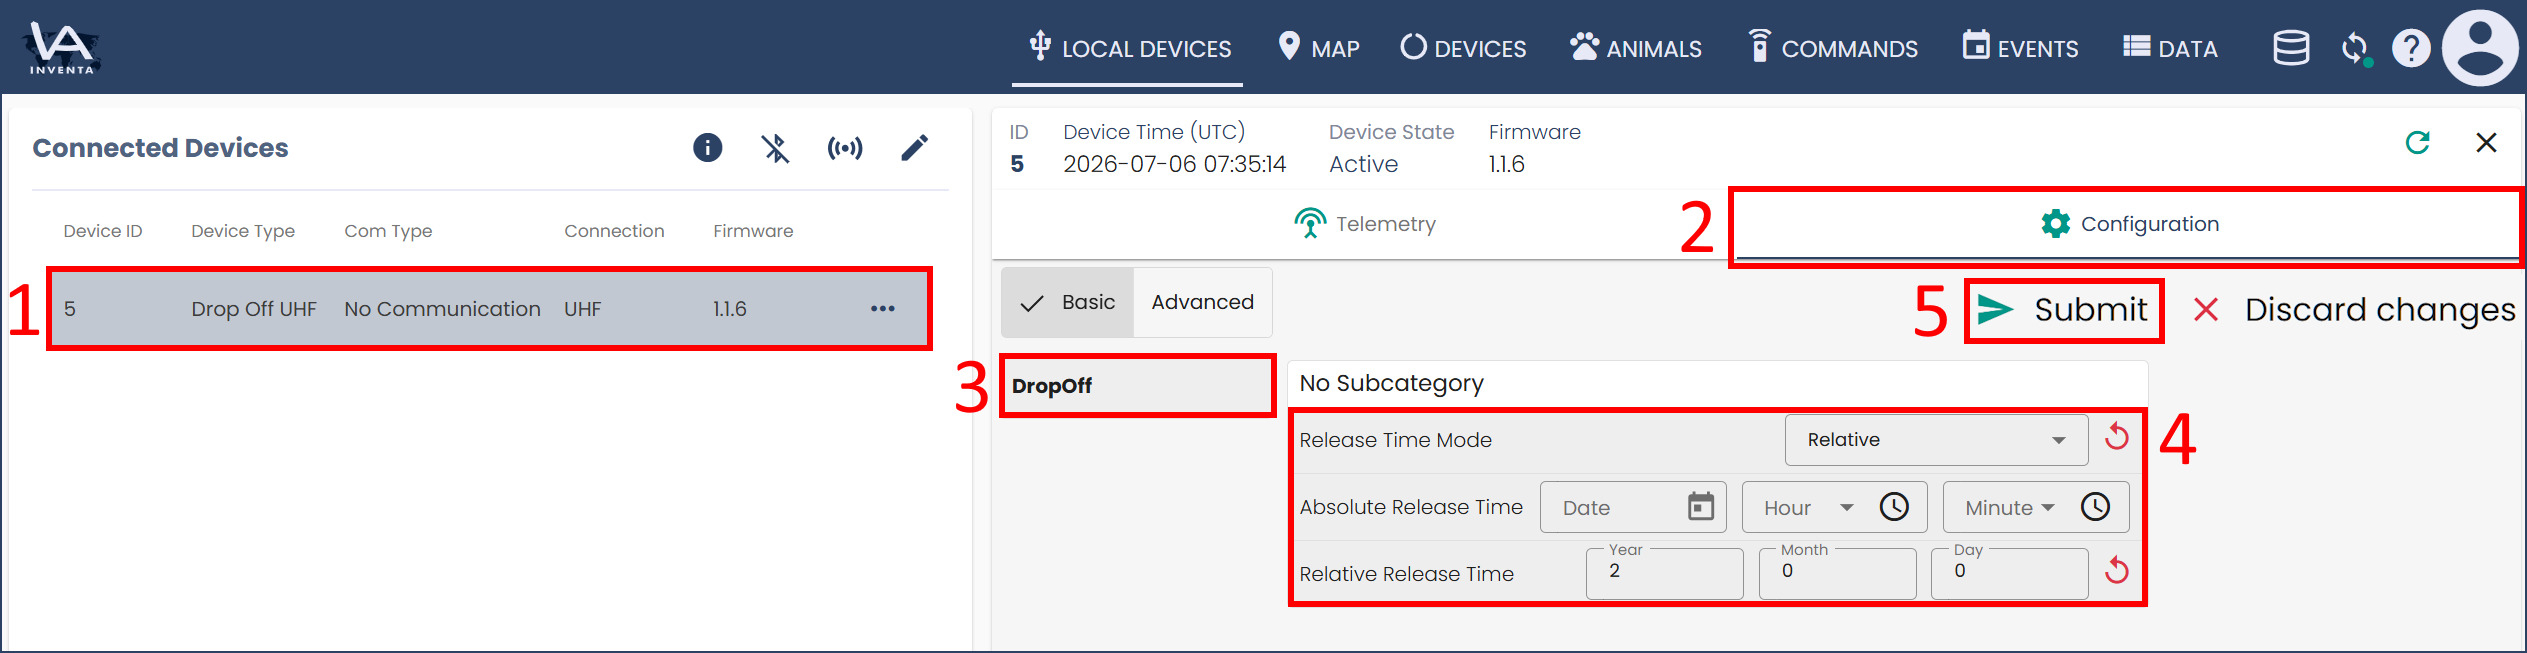Screen dimensions: 2527x653
Task: Open the Hour dropdown
Action: pos(1808,508)
